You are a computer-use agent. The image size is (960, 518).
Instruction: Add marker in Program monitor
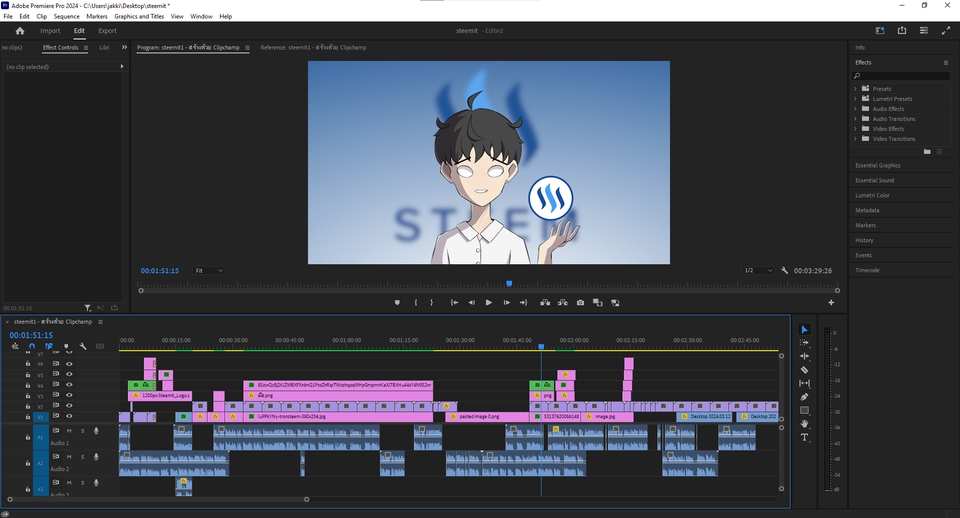[397, 302]
